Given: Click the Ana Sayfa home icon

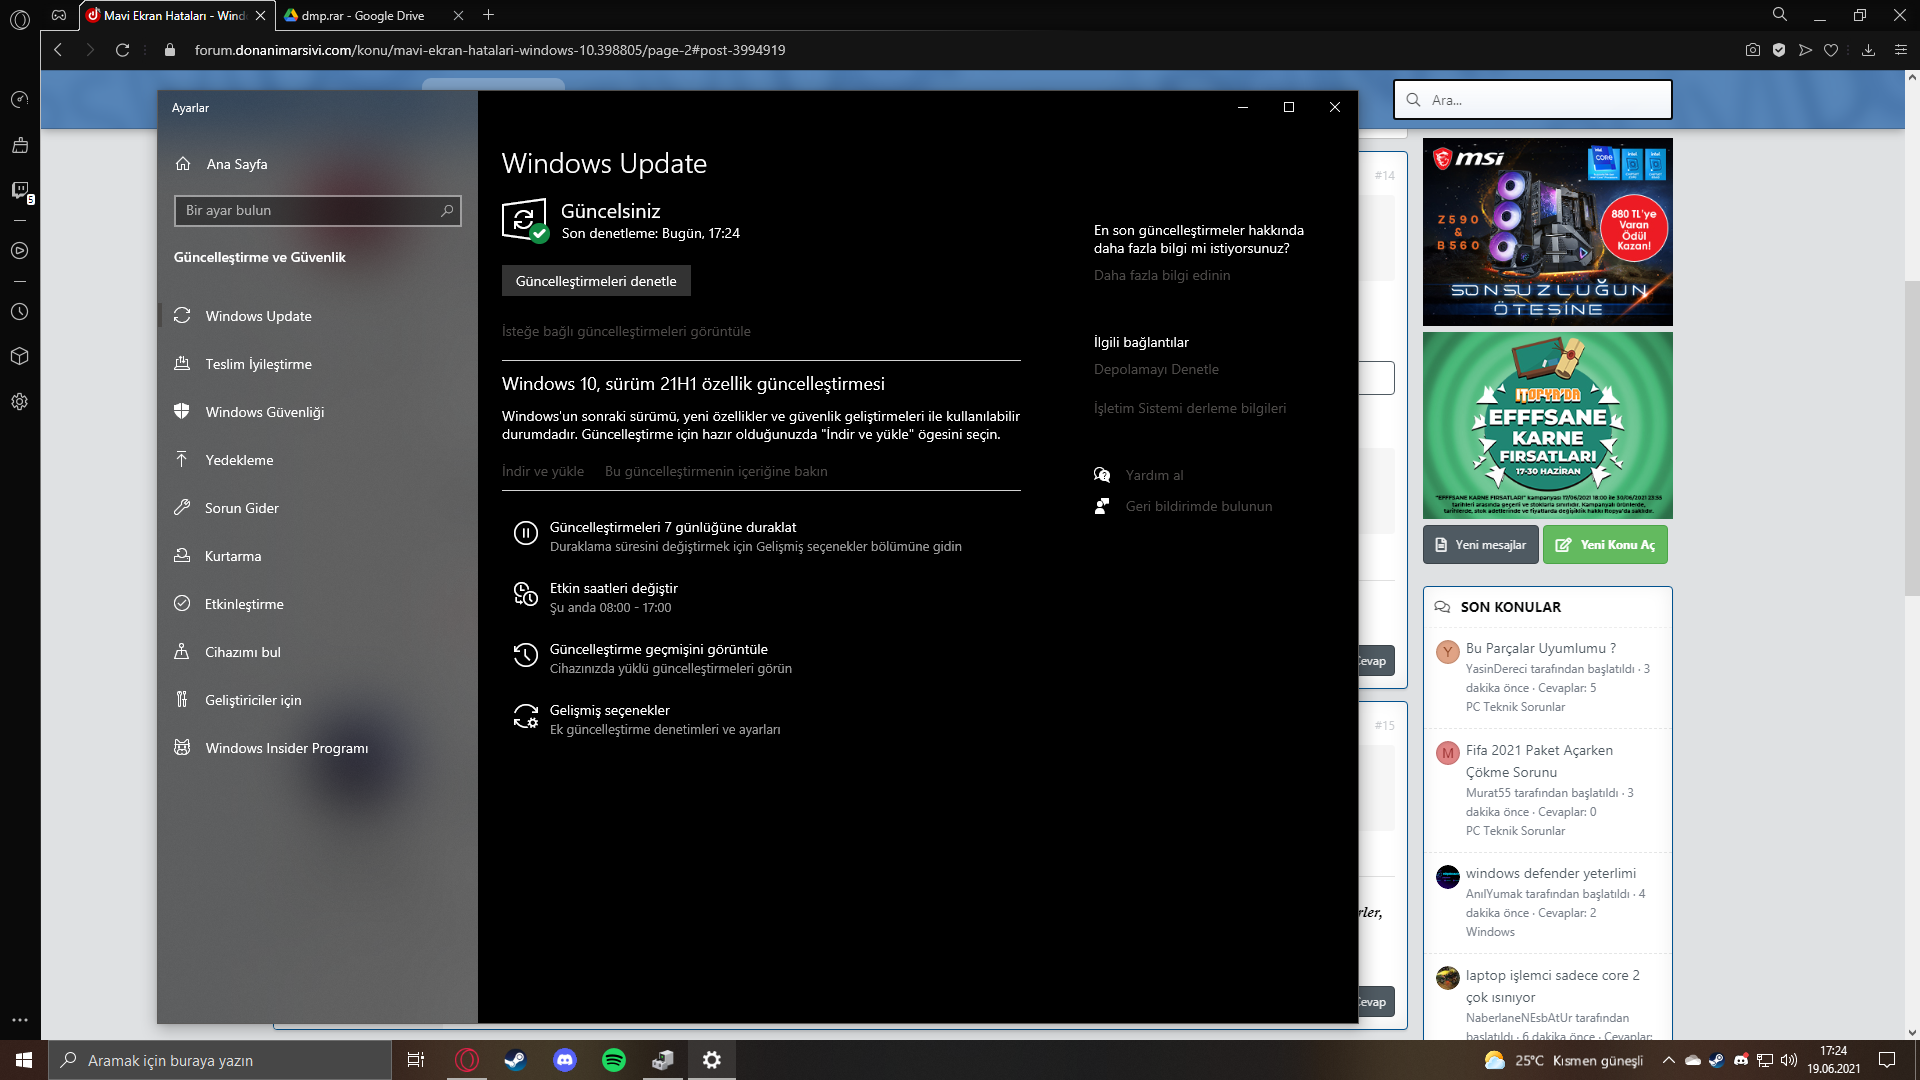Looking at the screenshot, I should 183,164.
